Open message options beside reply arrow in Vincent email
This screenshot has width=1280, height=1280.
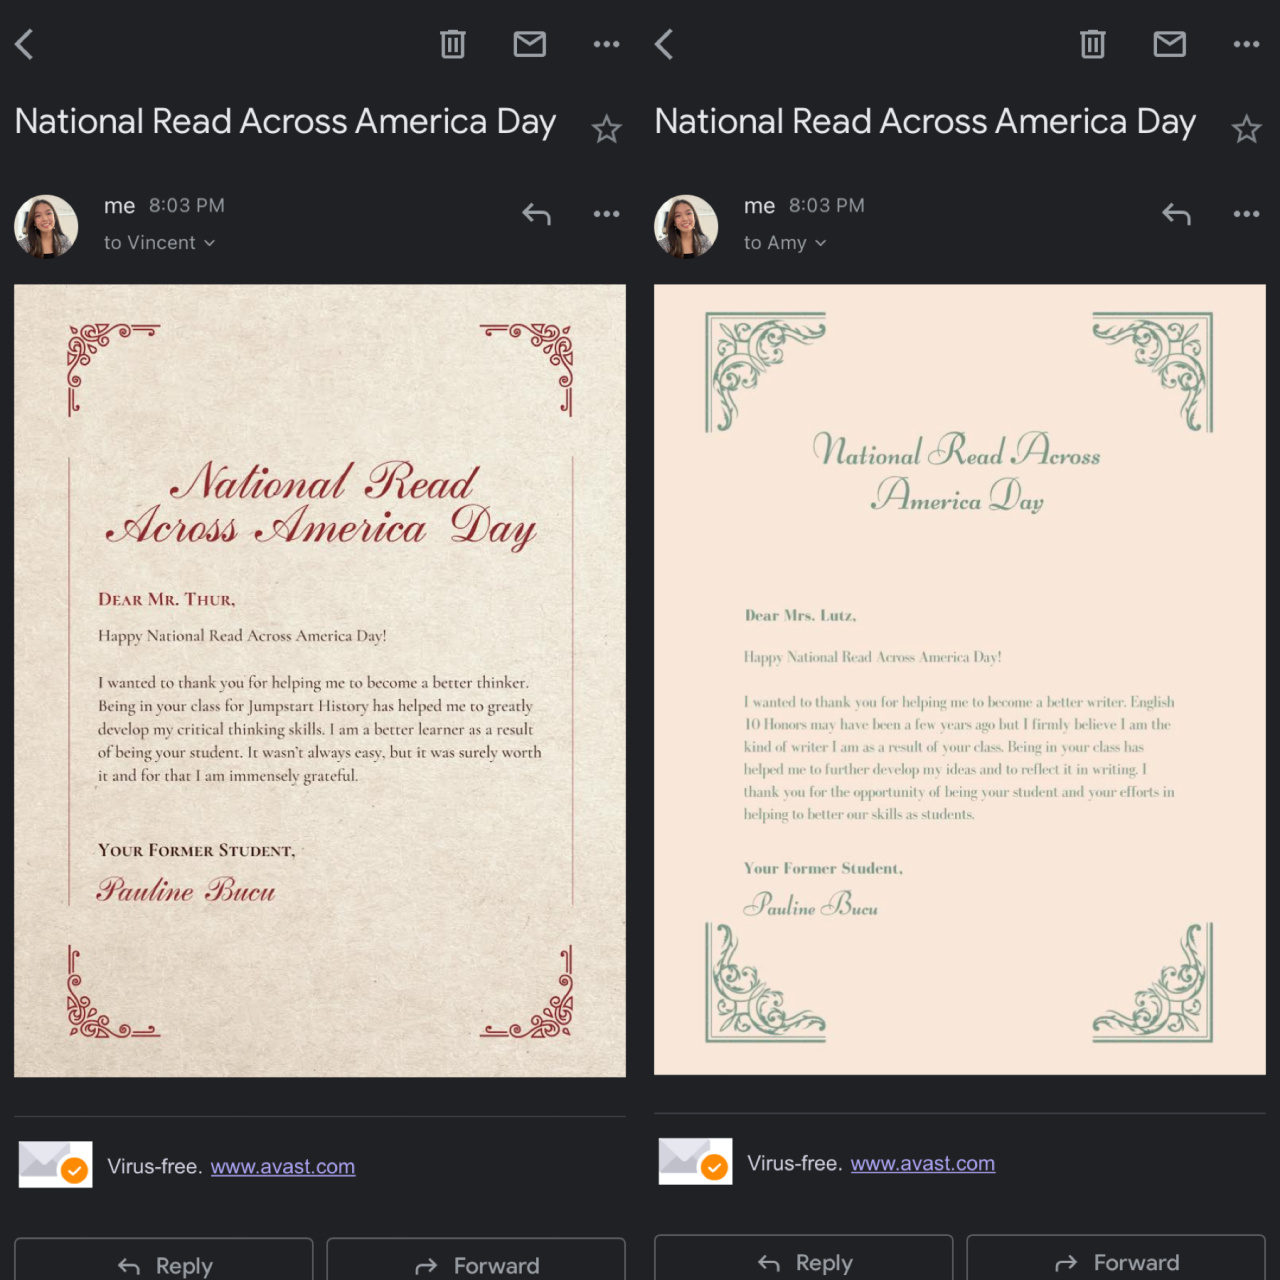(606, 214)
